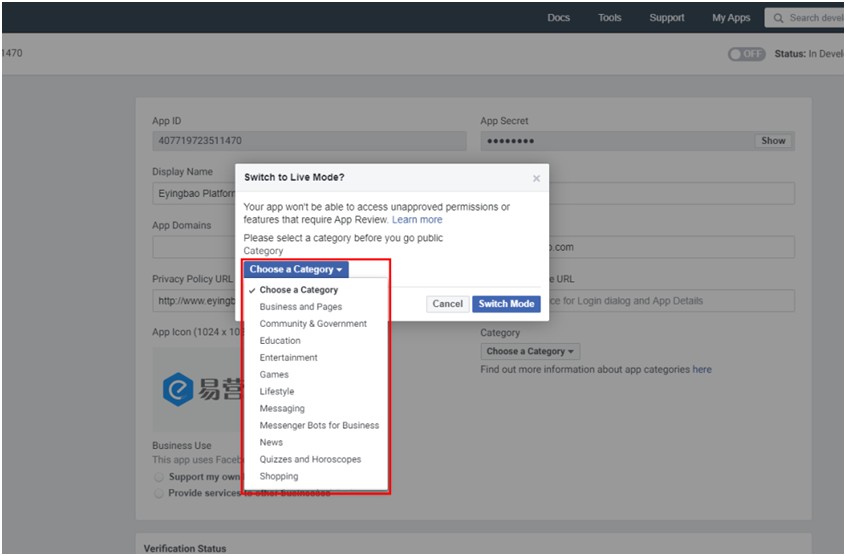
Task: Close the Switch to Live Mode dialog
Action: click(x=536, y=178)
